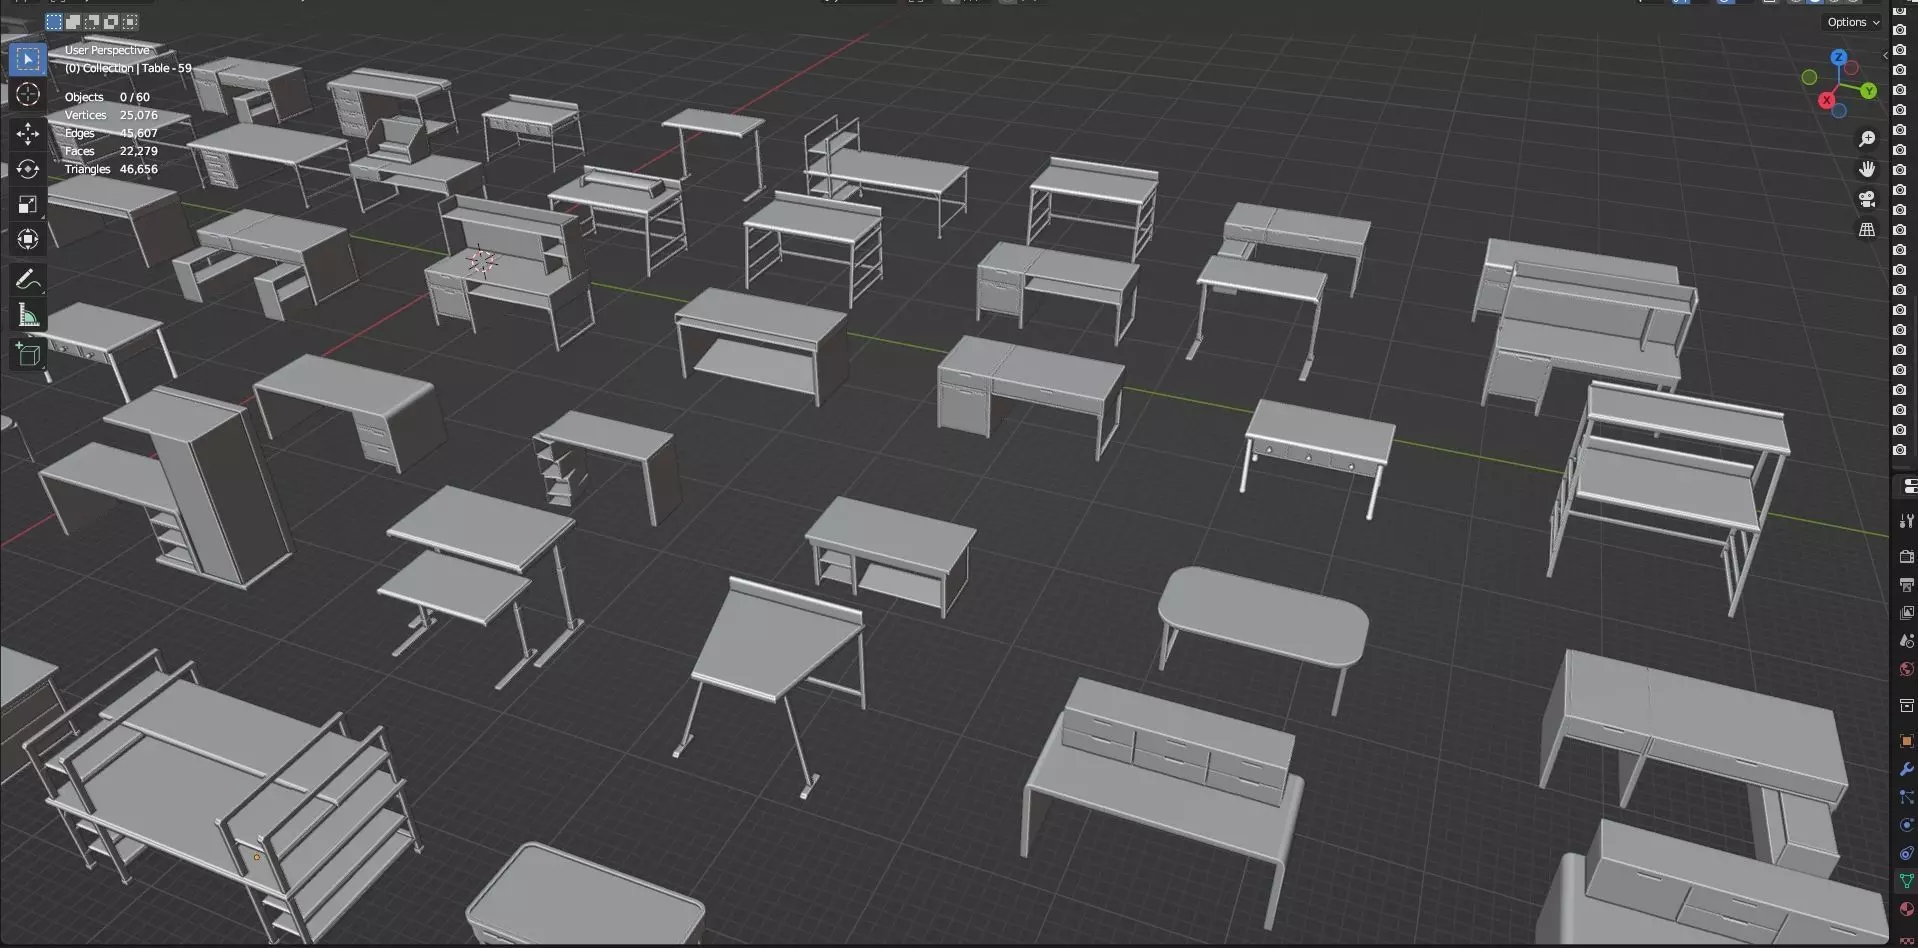Screen dimensions: 1918x948
Task: Snap view to negative Y green dot
Action: [1809, 77]
